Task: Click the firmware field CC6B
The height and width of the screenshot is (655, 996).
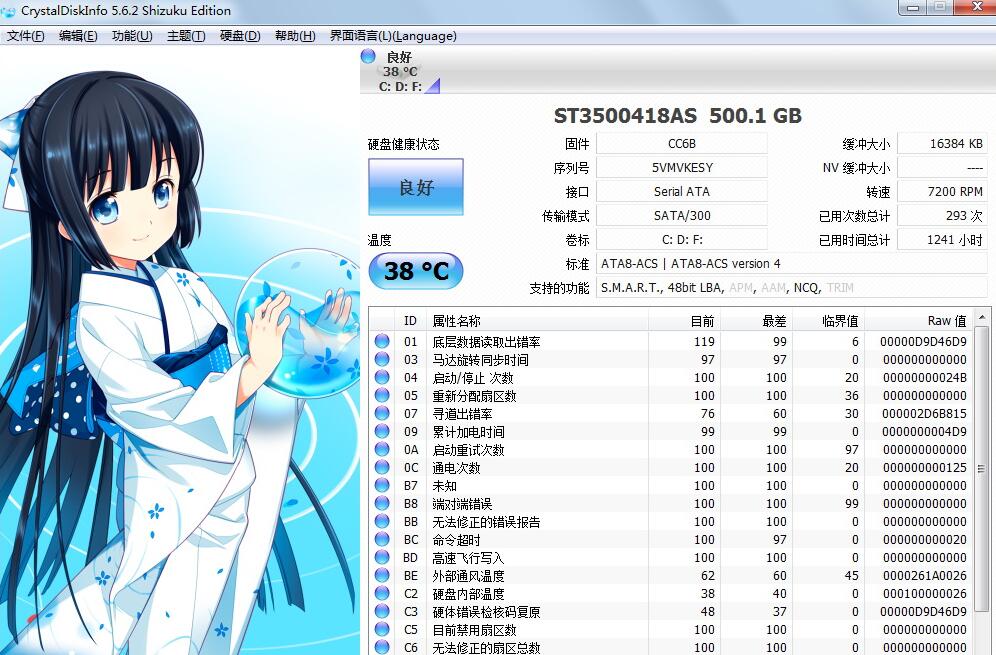Action: [x=682, y=144]
